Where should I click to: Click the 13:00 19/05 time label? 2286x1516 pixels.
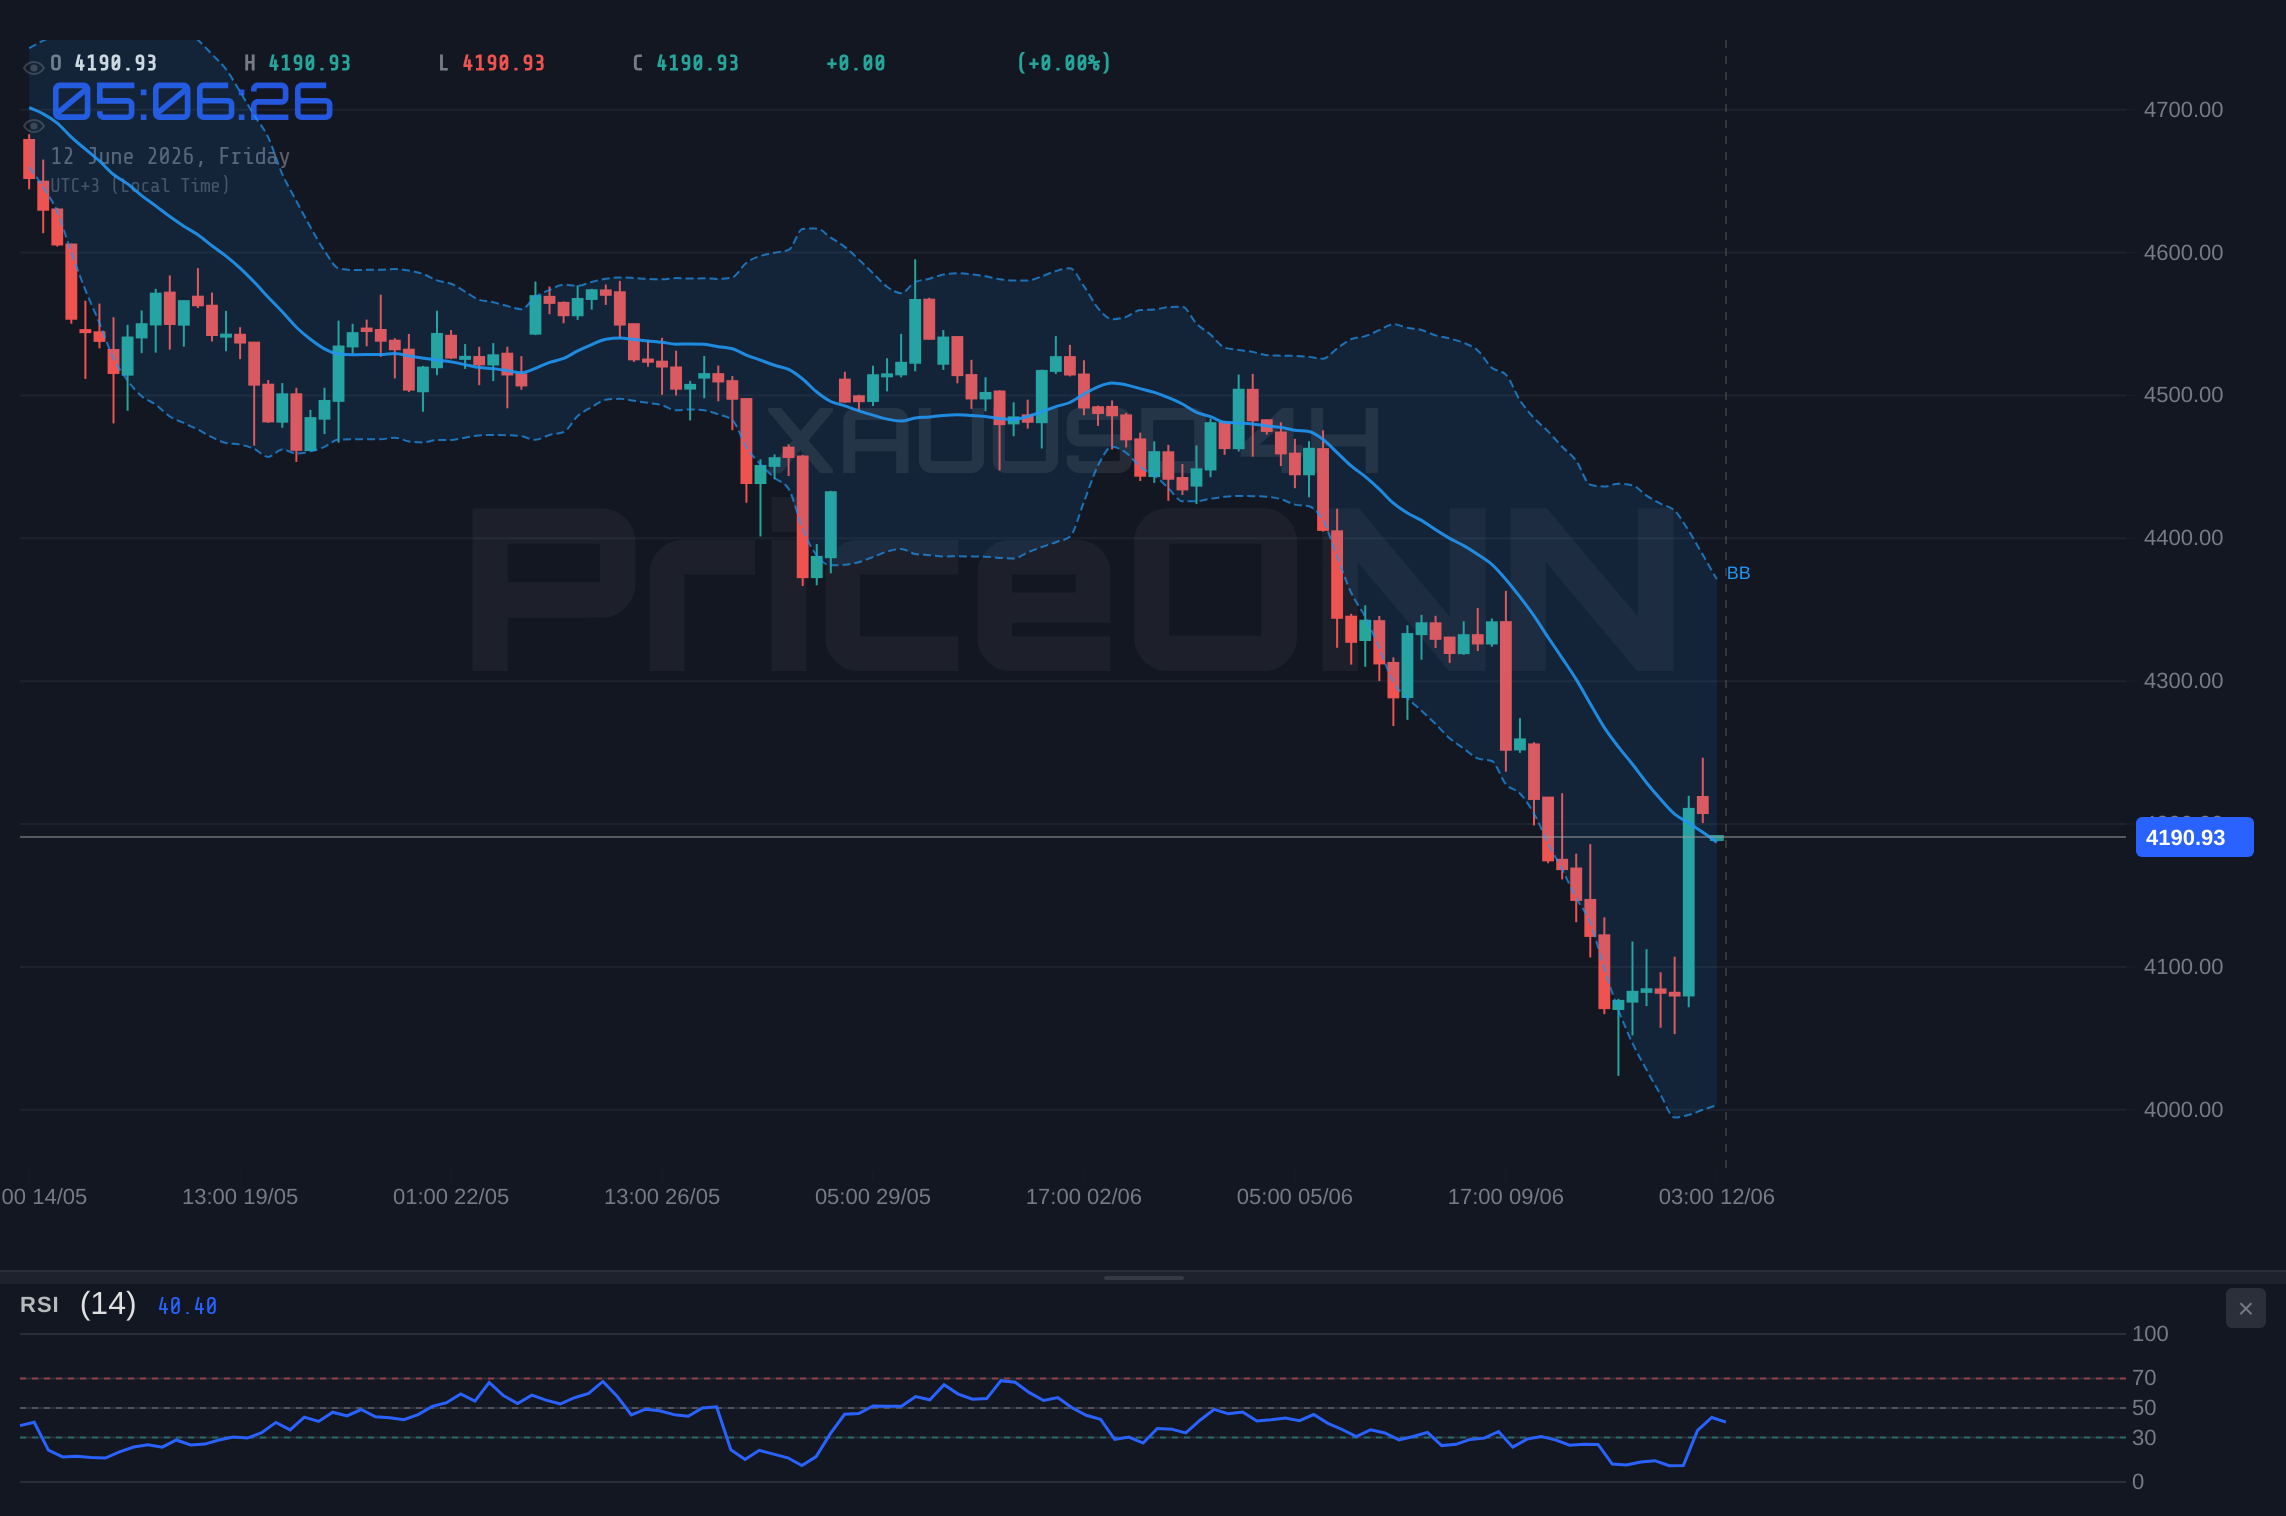point(240,1197)
